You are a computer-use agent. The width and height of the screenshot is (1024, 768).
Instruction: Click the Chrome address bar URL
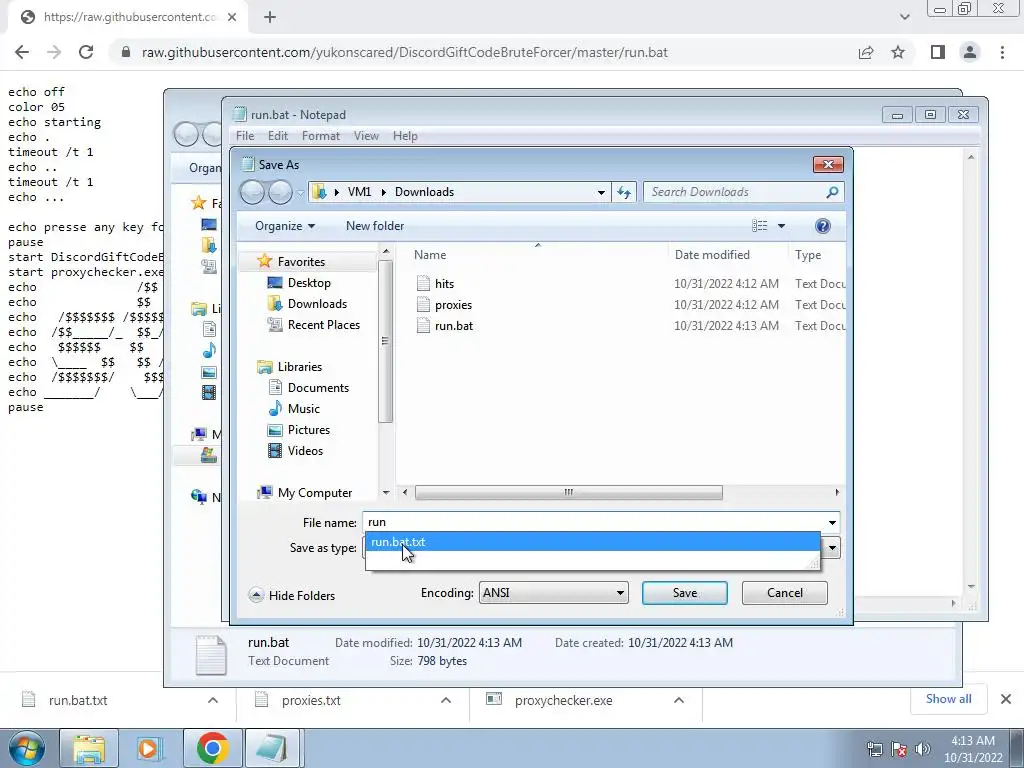[x=404, y=52]
